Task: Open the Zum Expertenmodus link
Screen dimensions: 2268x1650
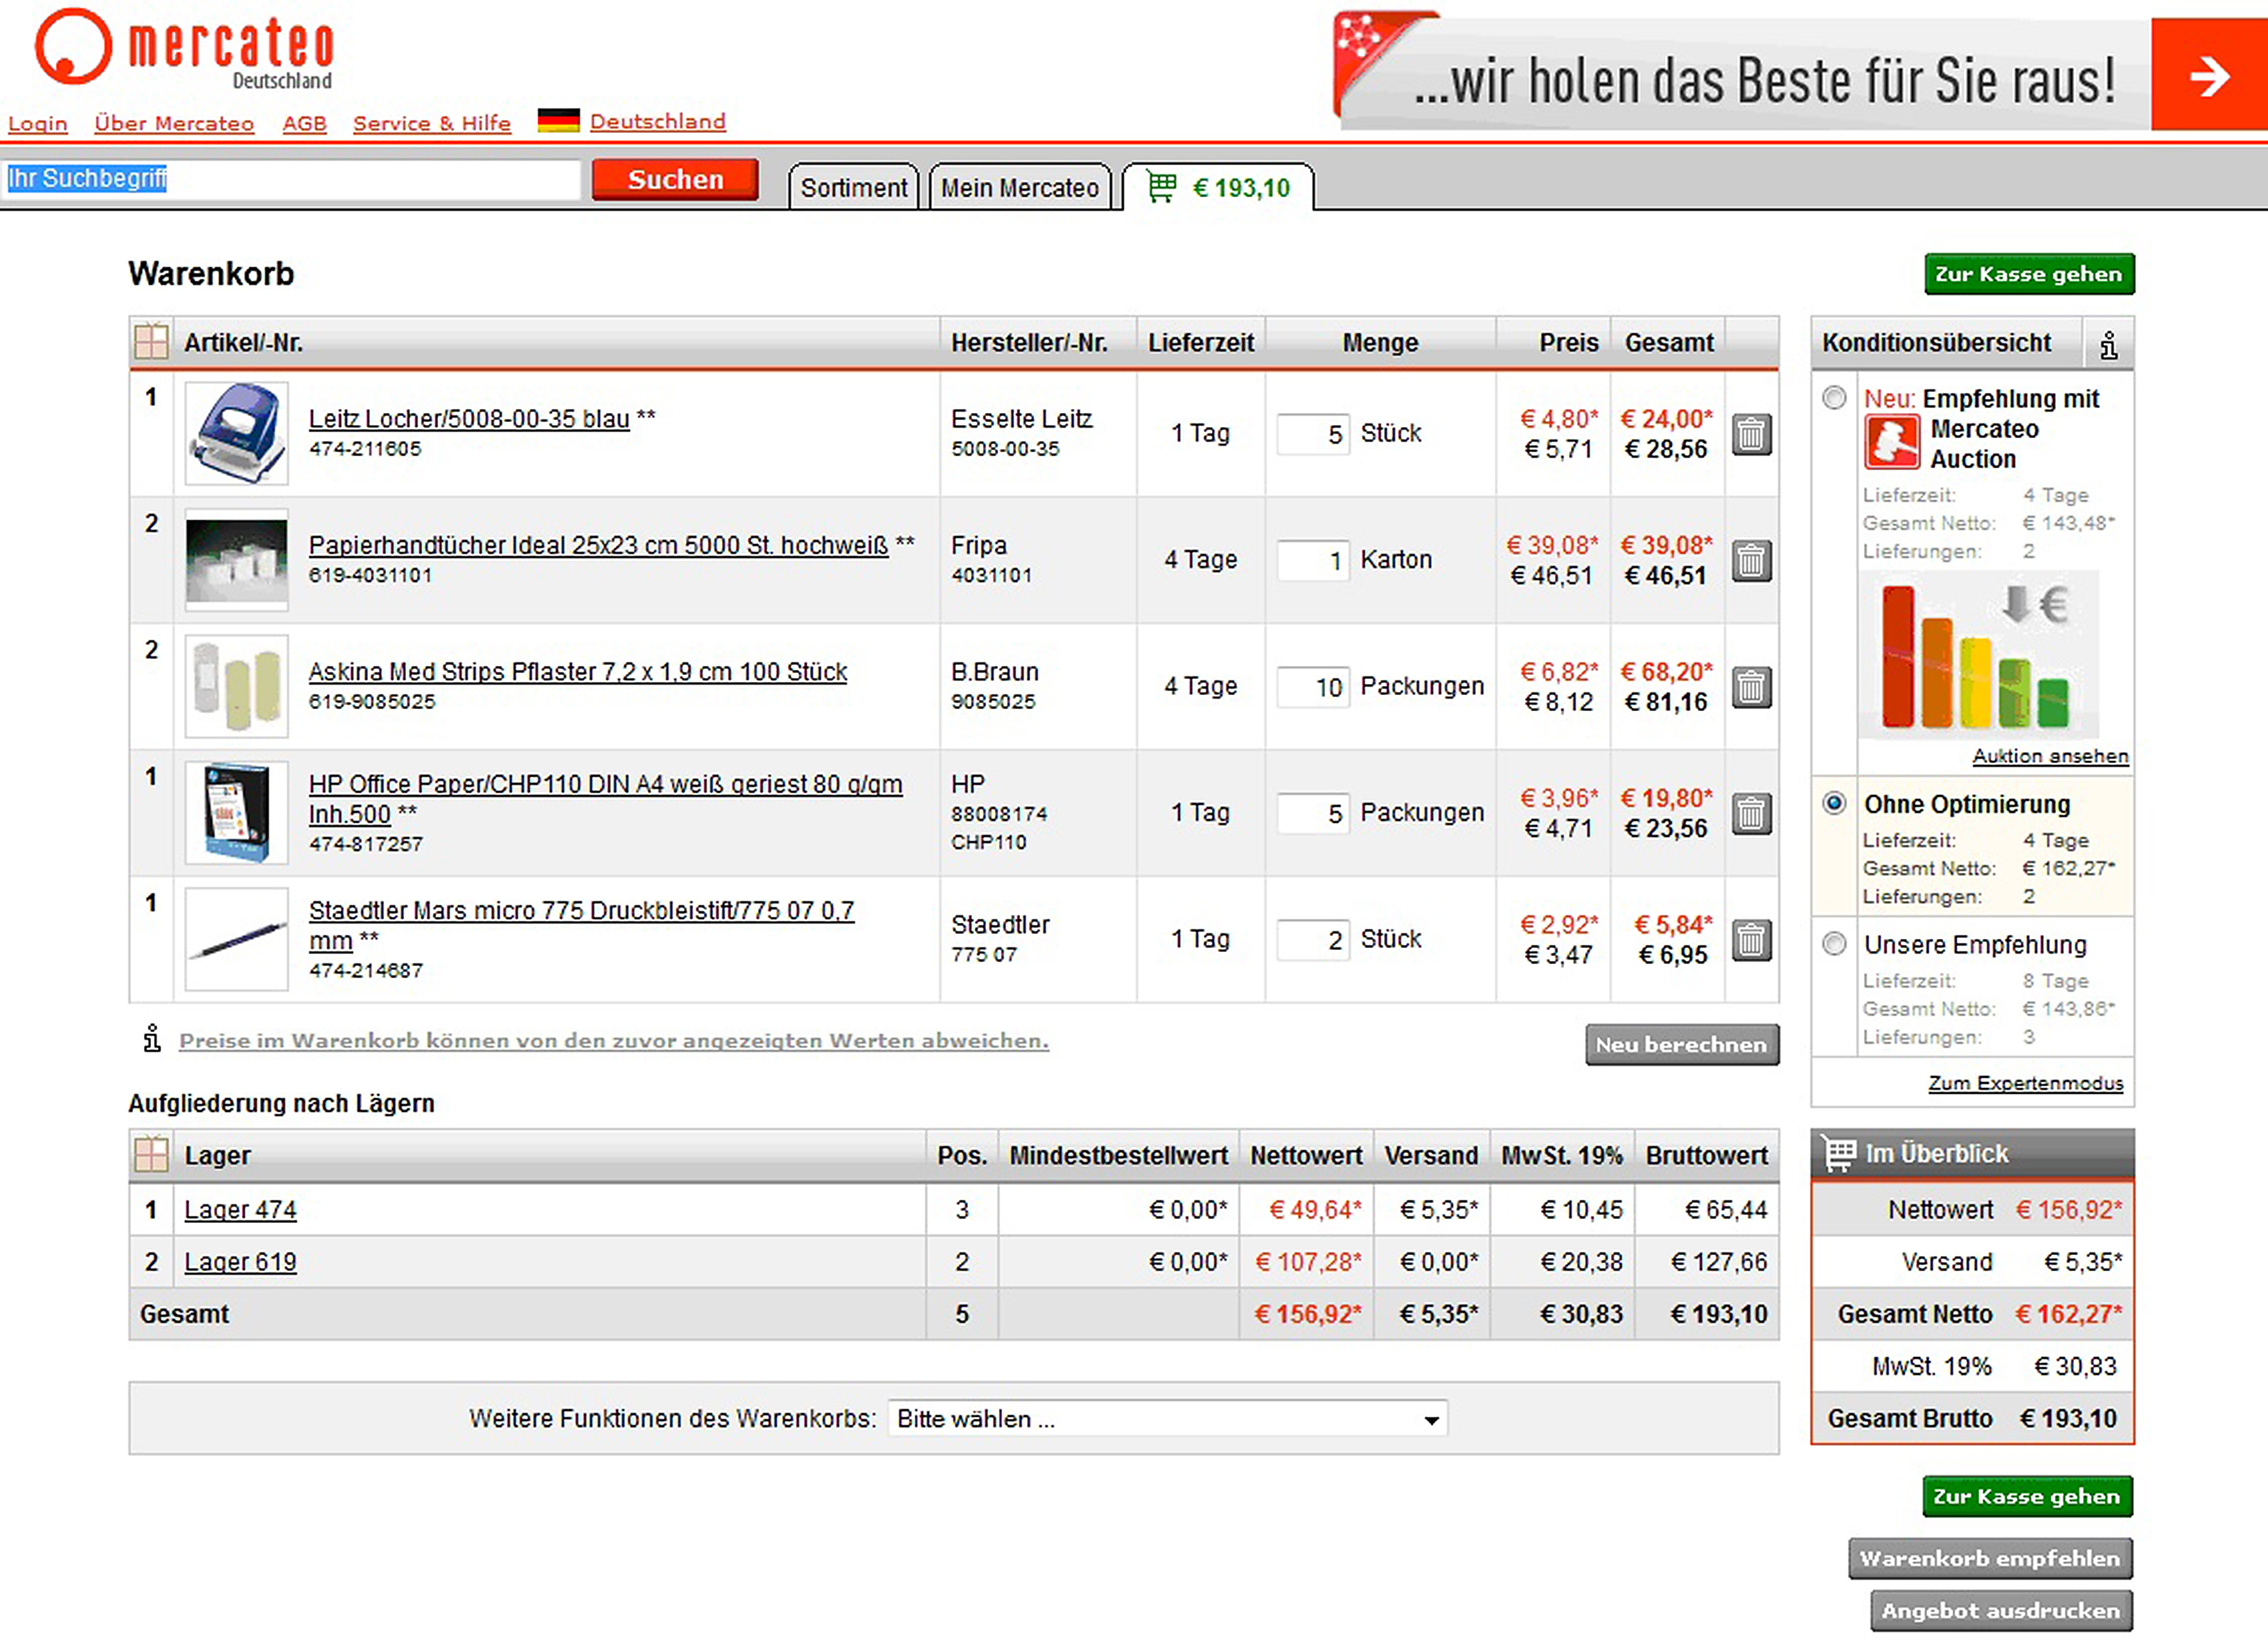Action: click(x=2025, y=1083)
